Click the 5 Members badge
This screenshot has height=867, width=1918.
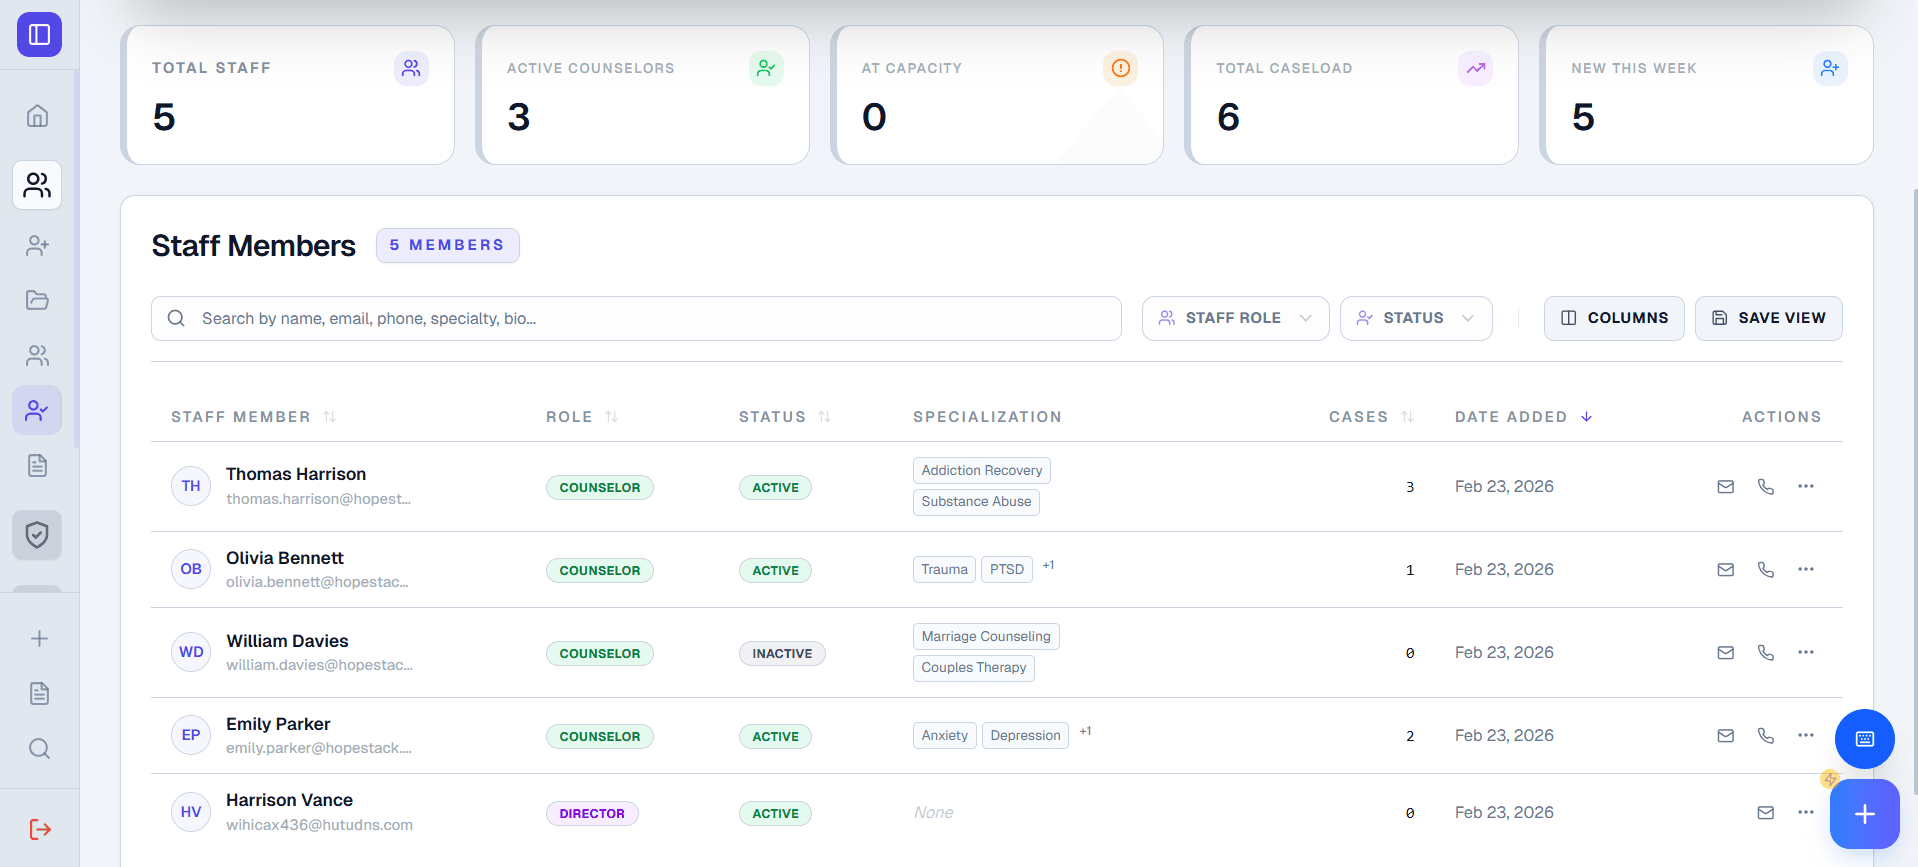pos(447,245)
